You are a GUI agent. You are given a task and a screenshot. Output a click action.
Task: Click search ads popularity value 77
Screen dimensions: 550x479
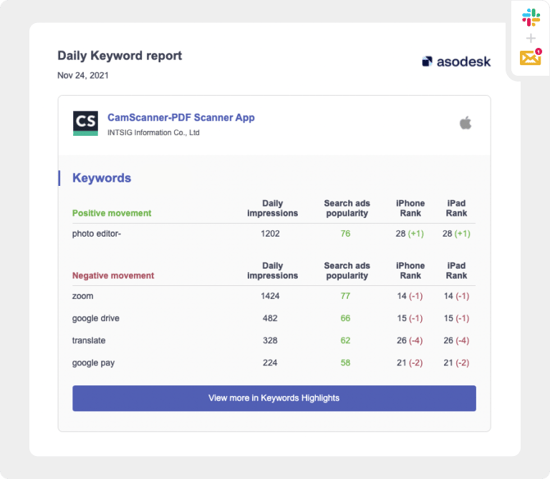[x=346, y=296]
